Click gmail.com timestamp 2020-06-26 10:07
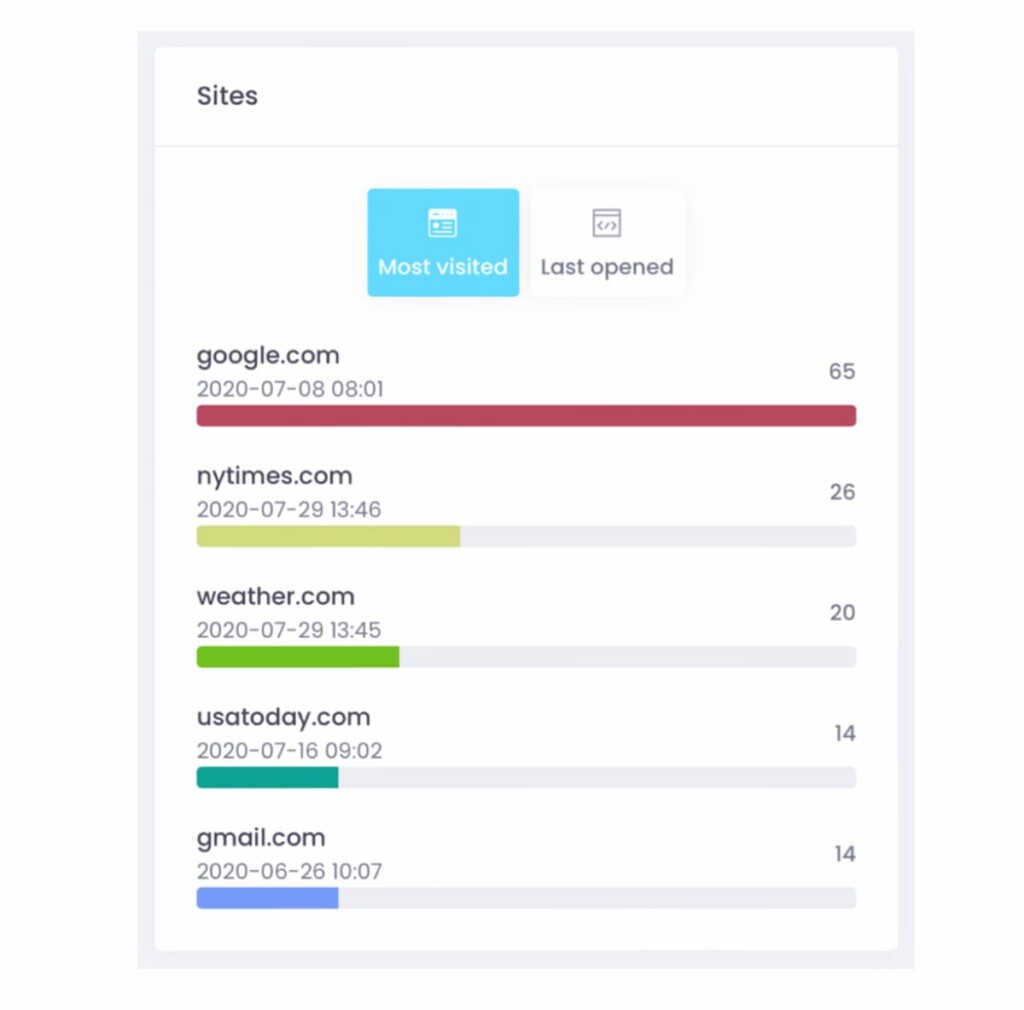 289,871
